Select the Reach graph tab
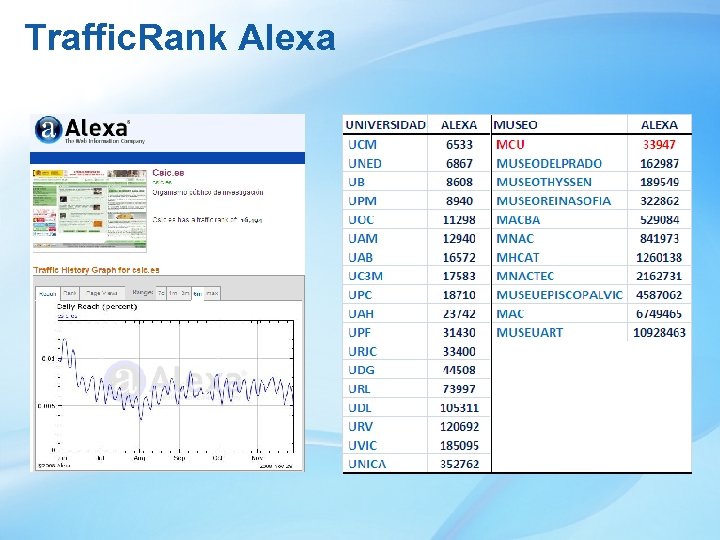 point(48,294)
